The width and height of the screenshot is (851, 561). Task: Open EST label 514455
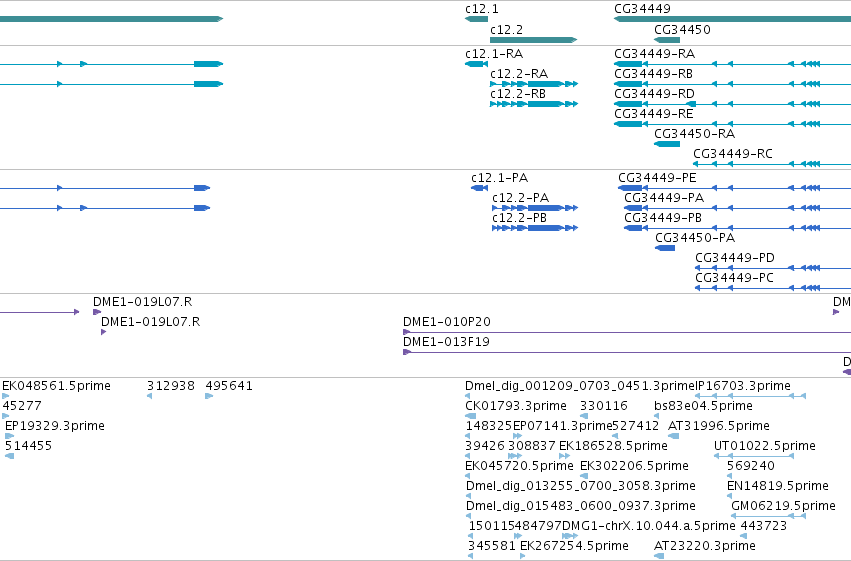click(x=28, y=447)
